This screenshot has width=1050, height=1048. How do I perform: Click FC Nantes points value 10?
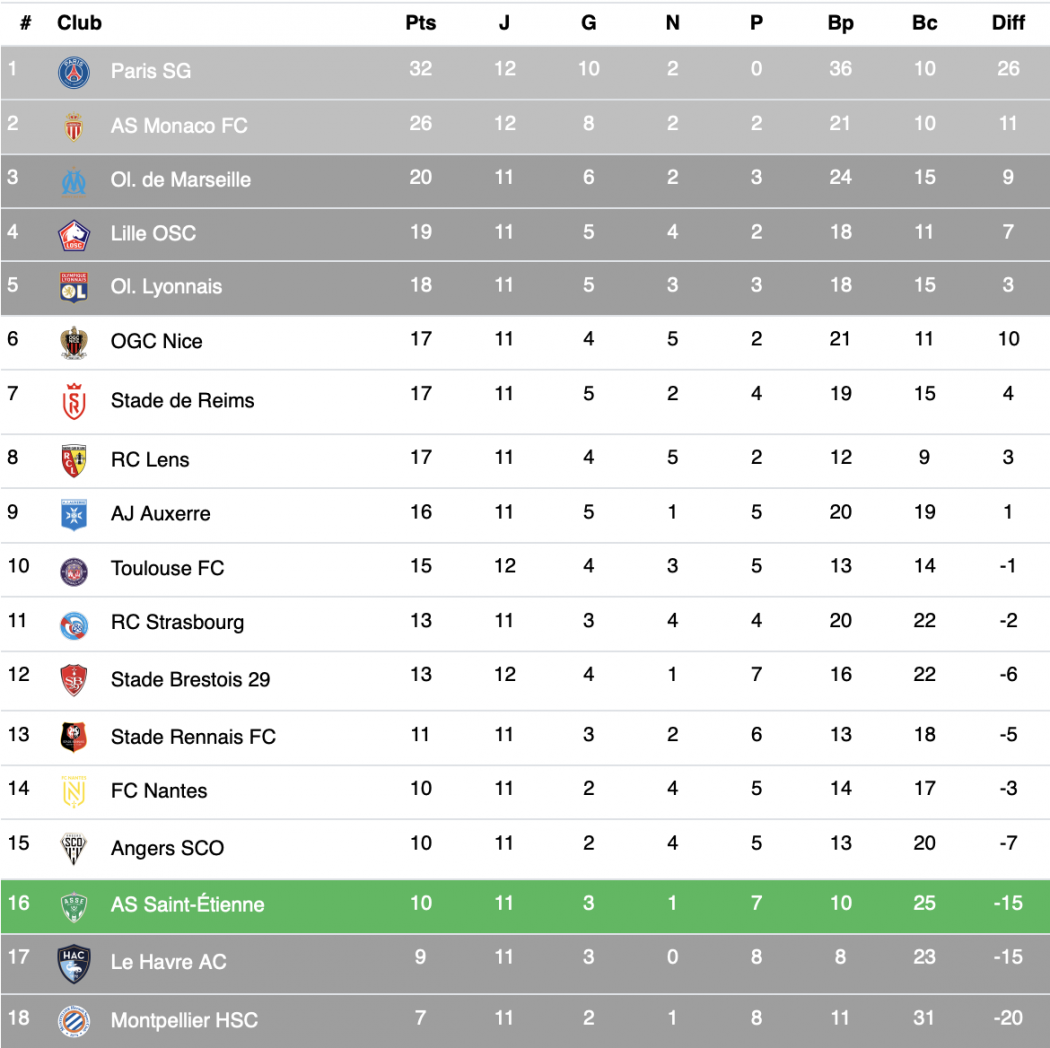[421, 788]
